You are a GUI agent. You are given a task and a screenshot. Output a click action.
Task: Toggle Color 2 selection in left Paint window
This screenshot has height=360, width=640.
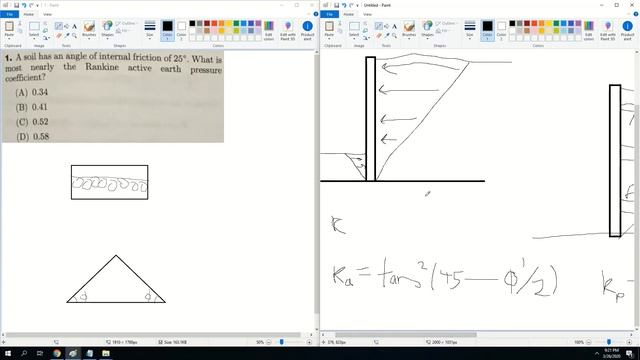click(181, 30)
